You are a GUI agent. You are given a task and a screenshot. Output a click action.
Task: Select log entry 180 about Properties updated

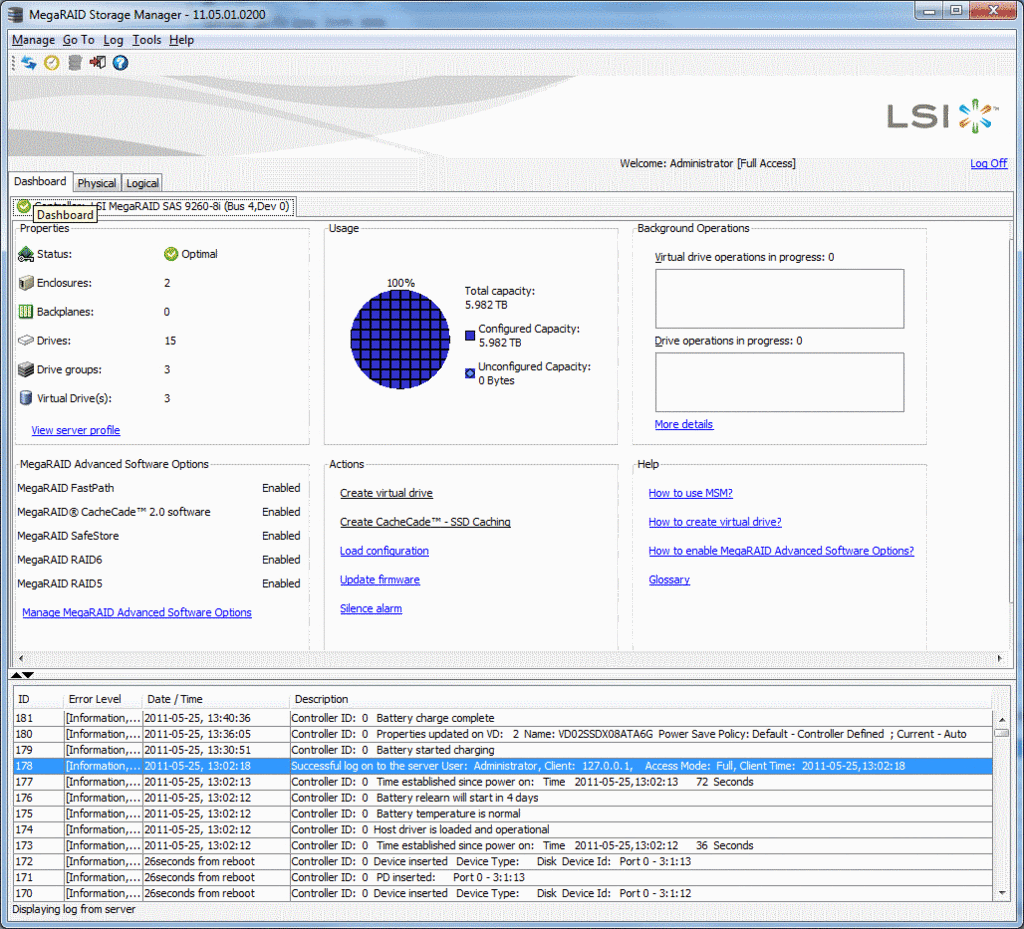tap(500, 734)
